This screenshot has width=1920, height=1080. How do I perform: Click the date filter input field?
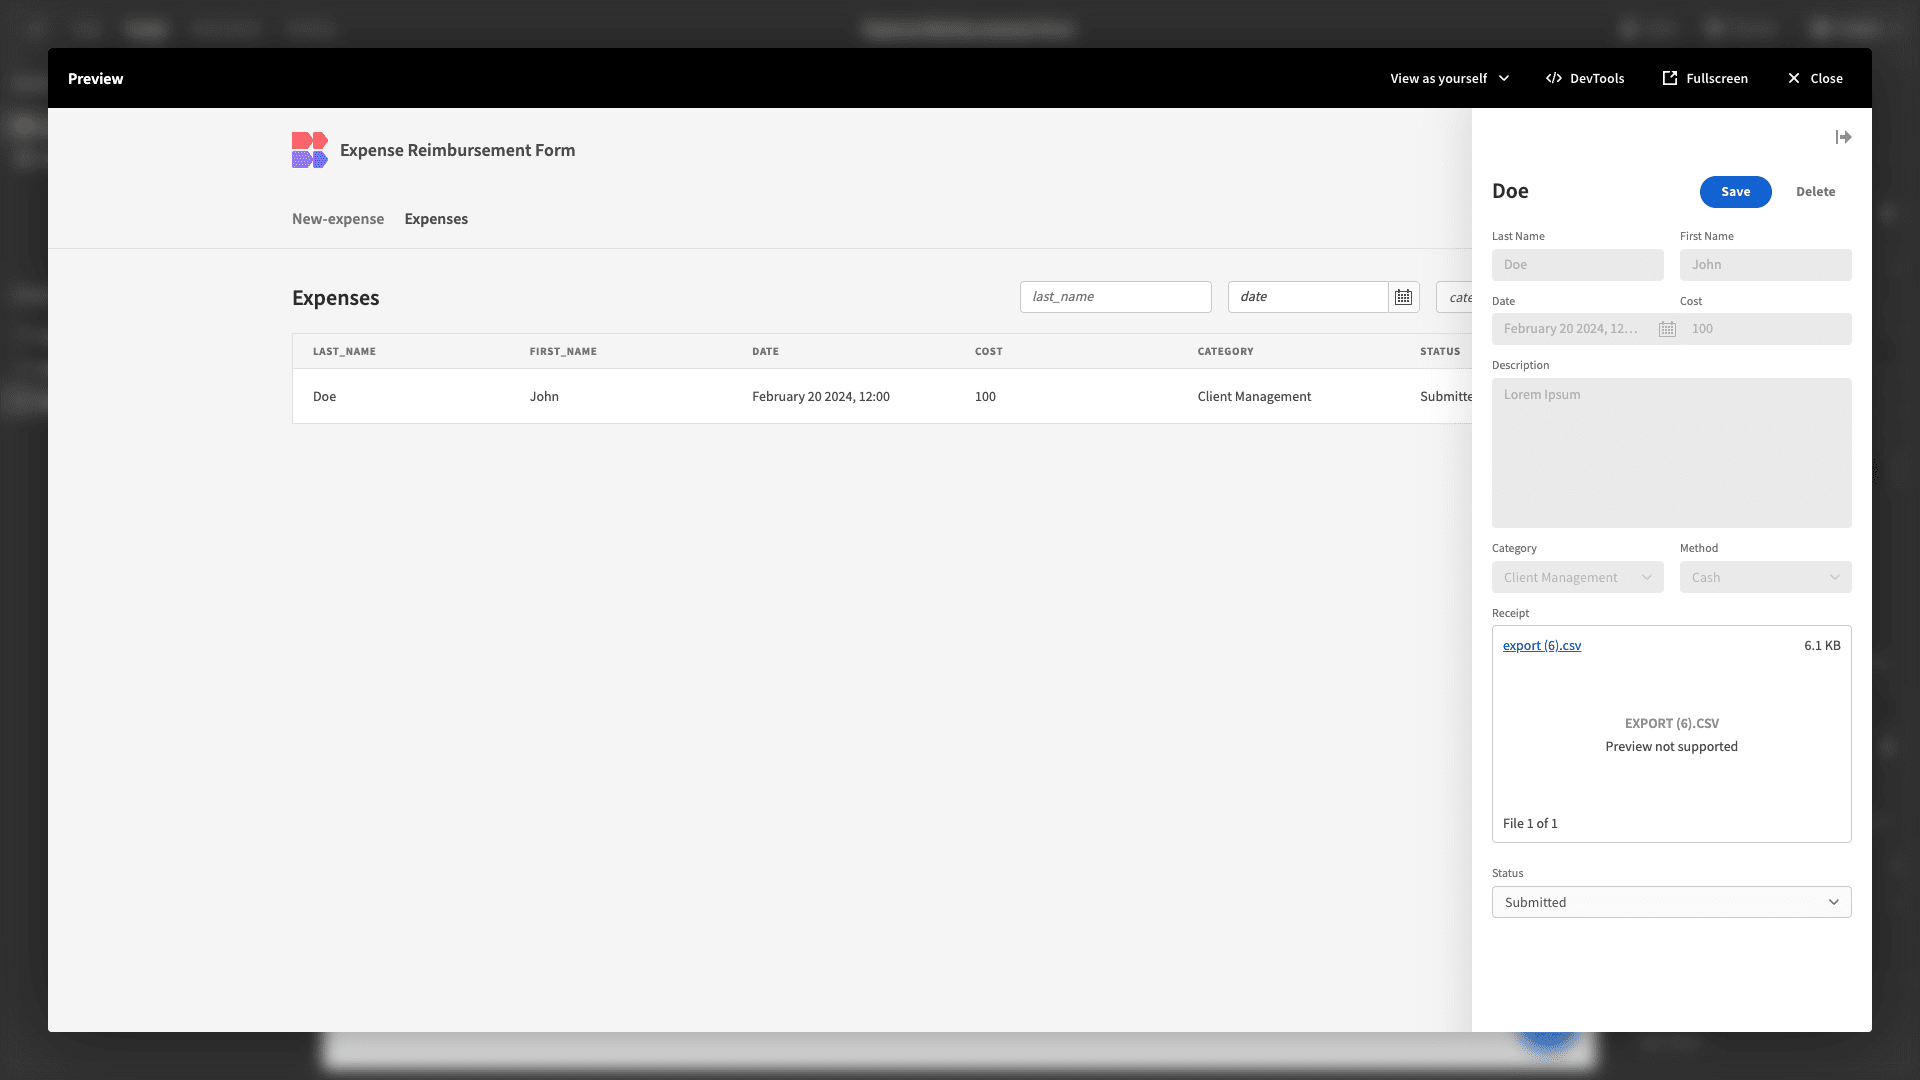[1307, 297]
